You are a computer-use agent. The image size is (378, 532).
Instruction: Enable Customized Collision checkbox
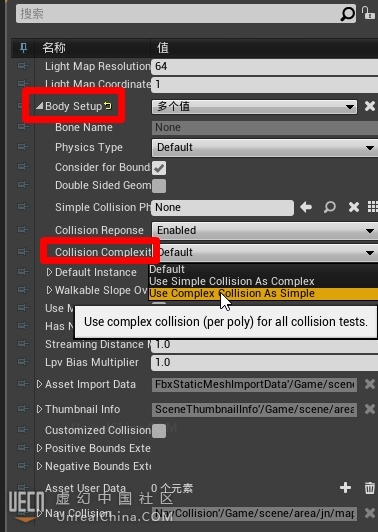pos(159,431)
